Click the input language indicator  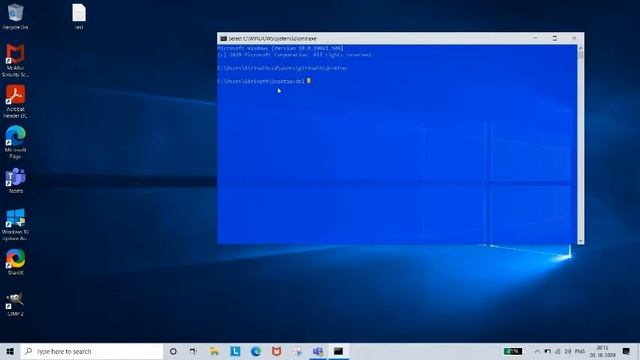[x=580, y=351]
